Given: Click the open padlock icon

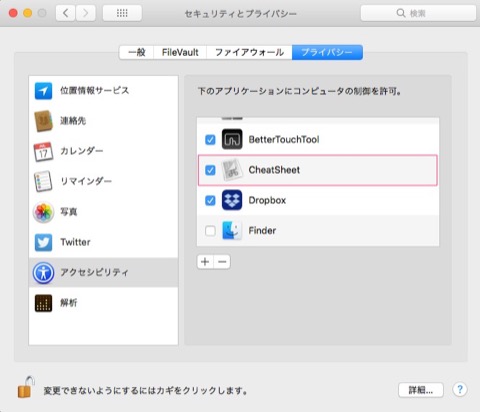Looking at the screenshot, I should (26, 387).
